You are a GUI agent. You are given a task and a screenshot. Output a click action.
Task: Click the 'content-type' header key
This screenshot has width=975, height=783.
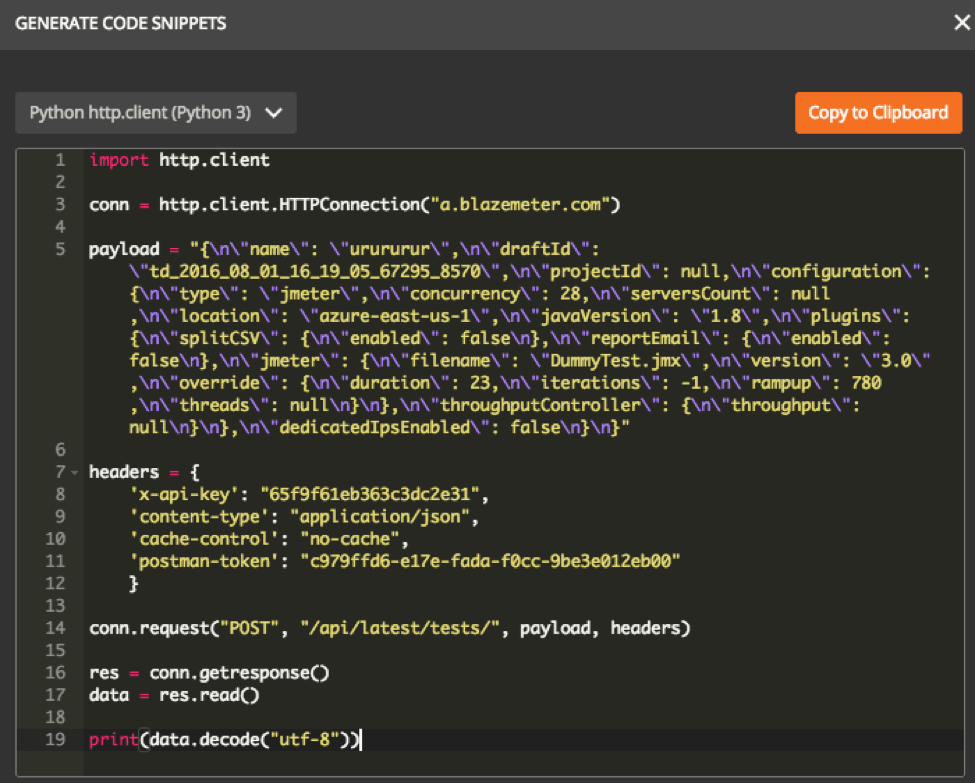tap(199, 517)
